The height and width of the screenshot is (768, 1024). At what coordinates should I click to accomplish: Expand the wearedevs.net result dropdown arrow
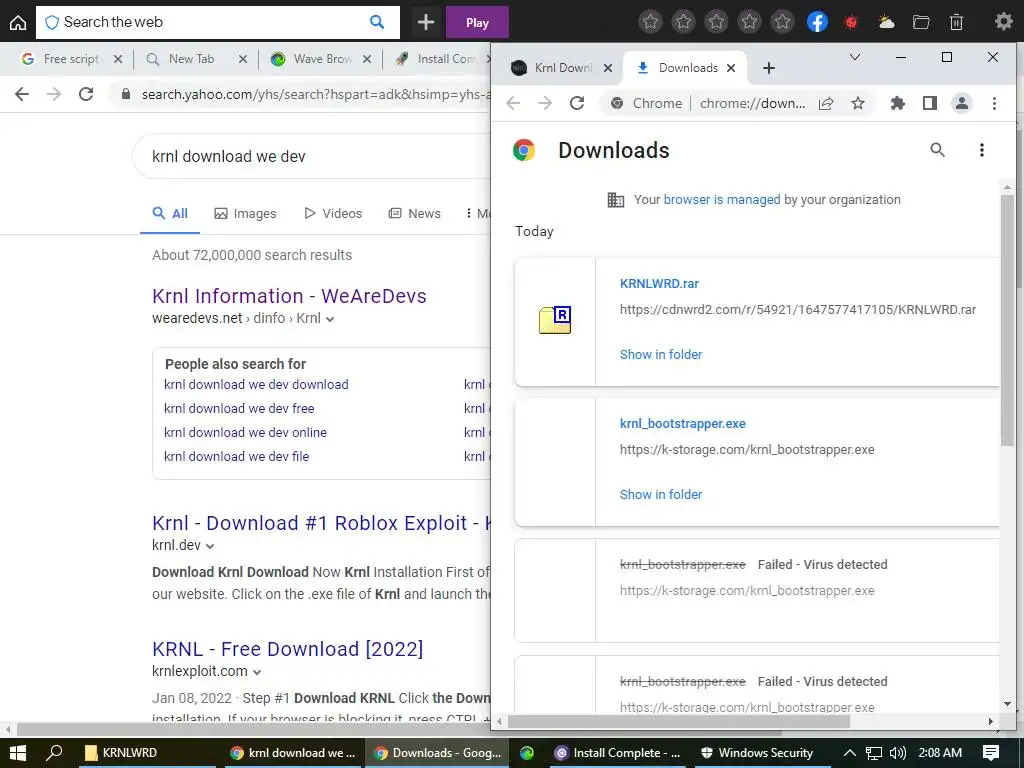[330, 319]
